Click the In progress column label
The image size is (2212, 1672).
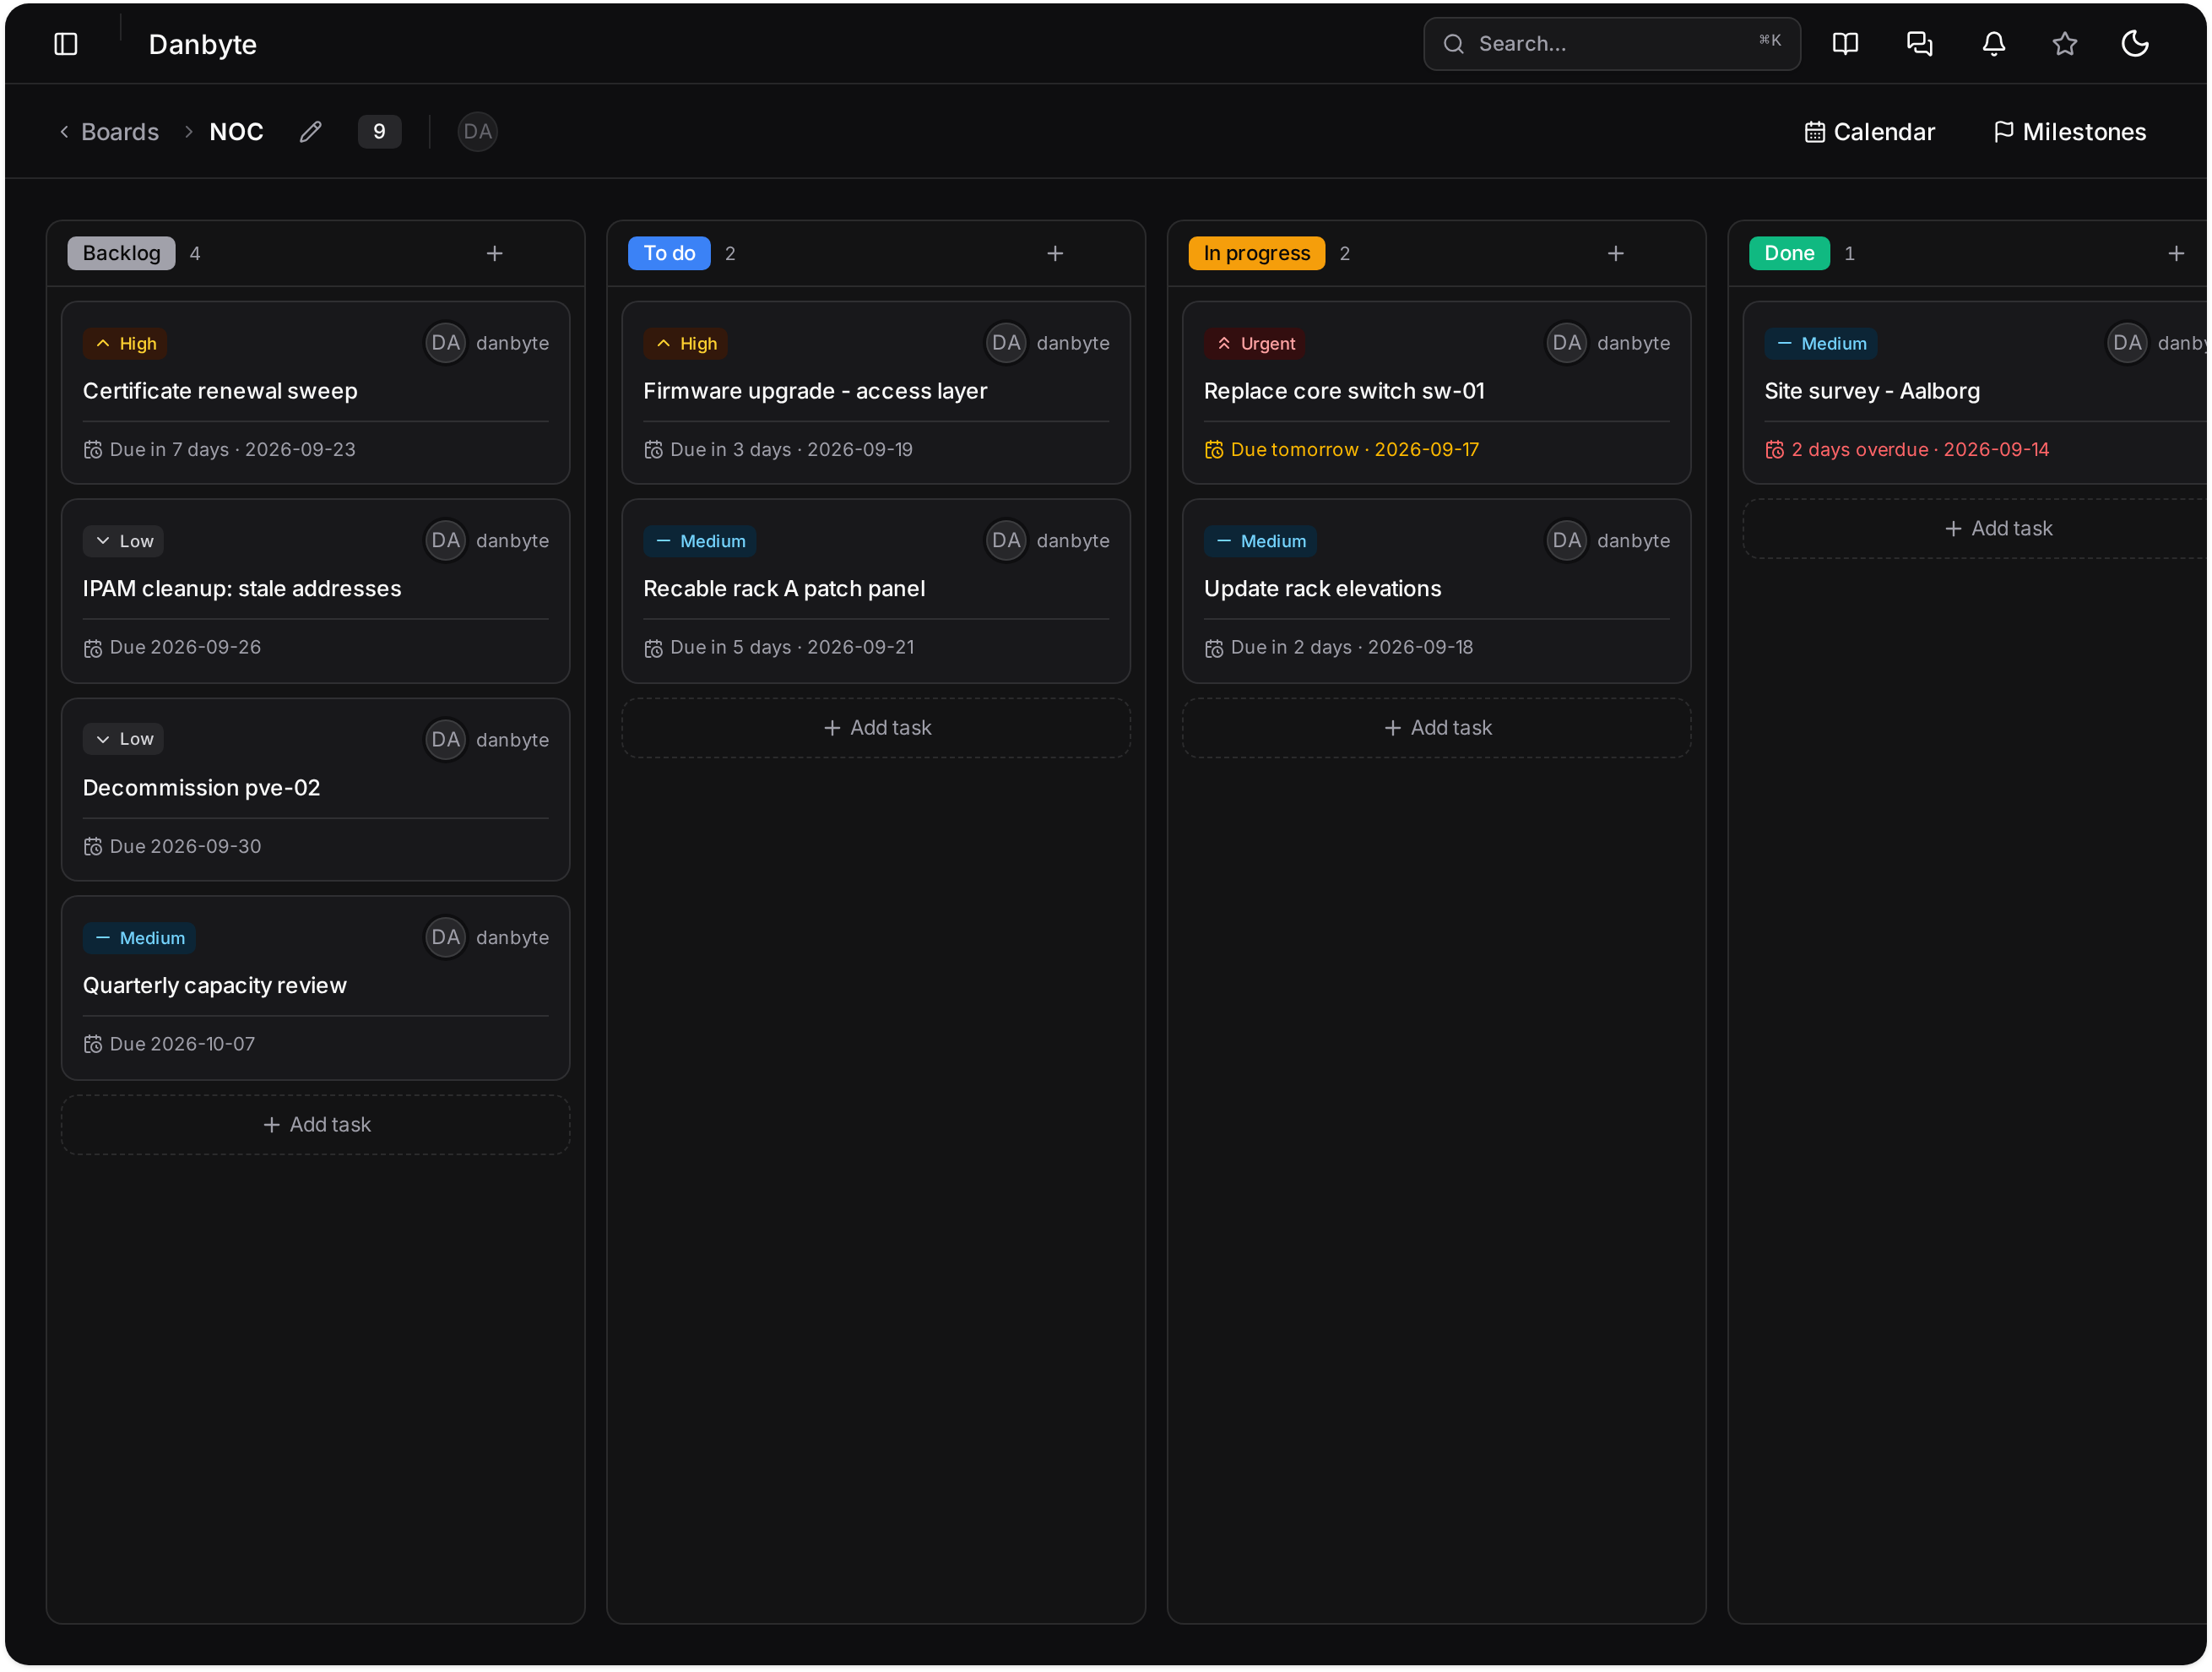1256,254
